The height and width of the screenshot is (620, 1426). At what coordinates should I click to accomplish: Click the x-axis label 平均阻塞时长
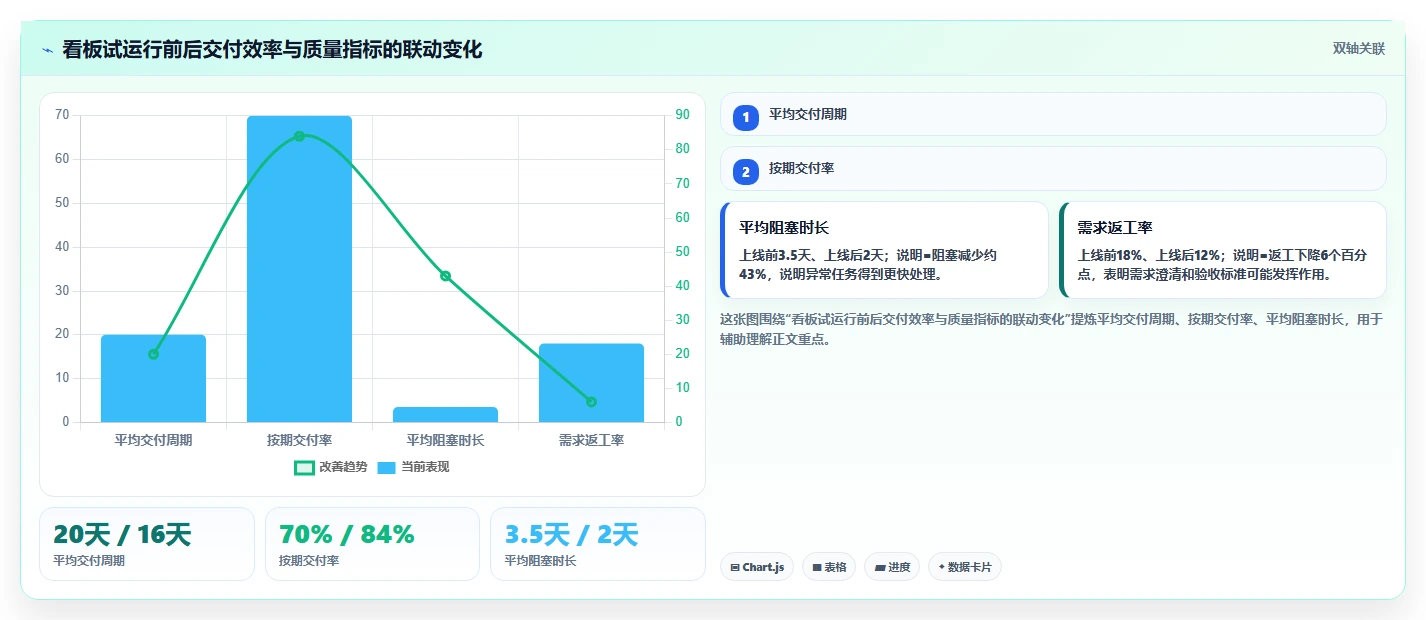[445, 440]
